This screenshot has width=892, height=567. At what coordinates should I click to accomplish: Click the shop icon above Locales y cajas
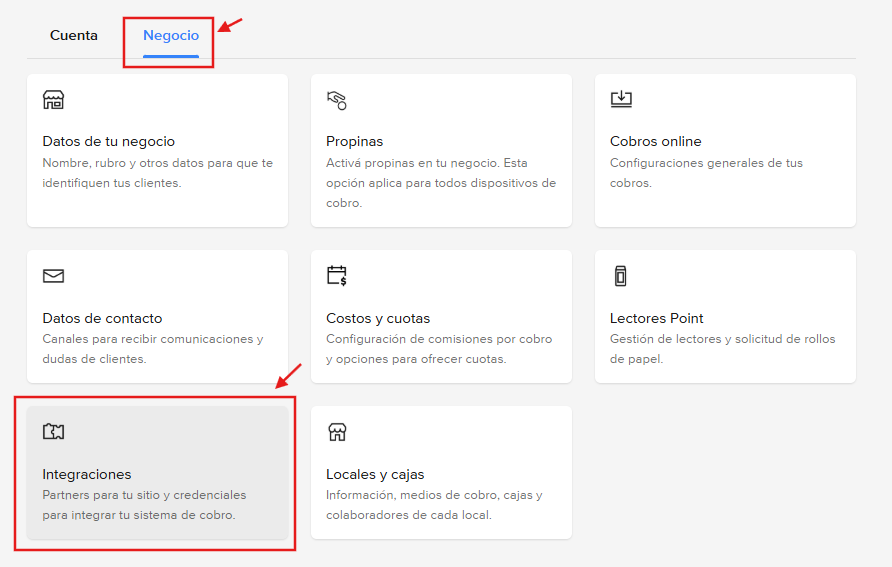(x=337, y=432)
